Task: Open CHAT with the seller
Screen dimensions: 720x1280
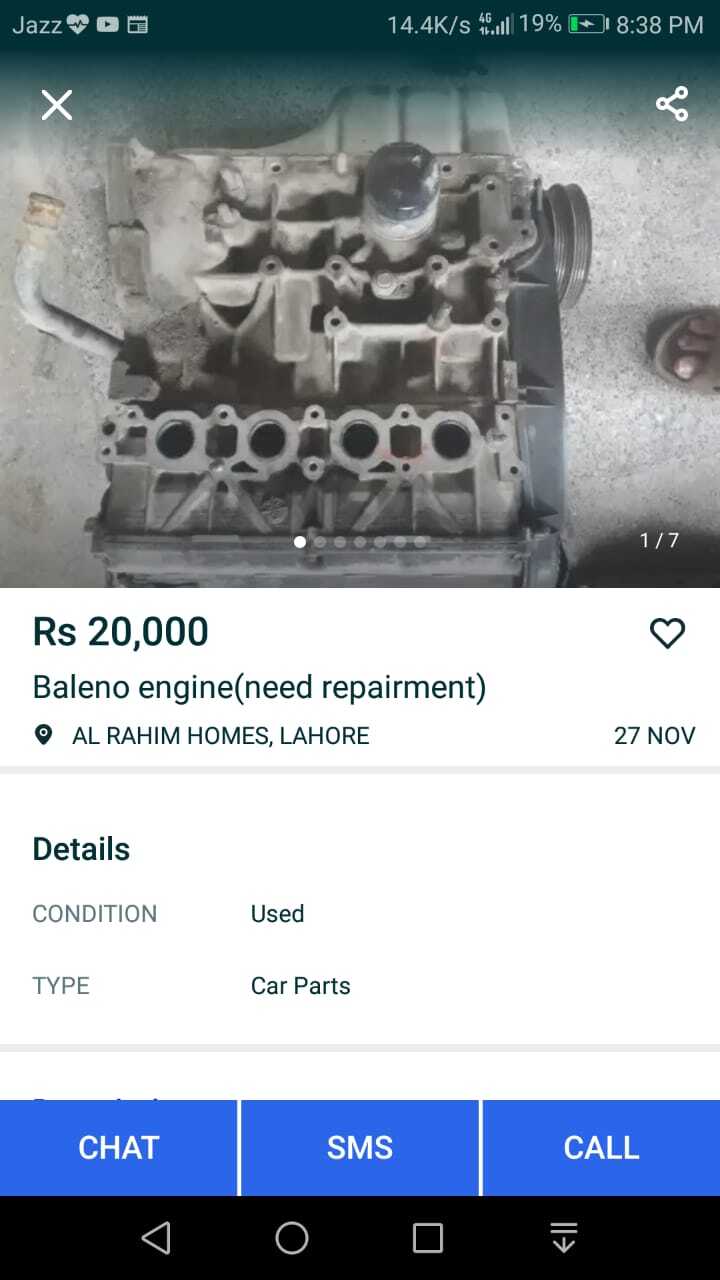Action: click(119, 1148)
